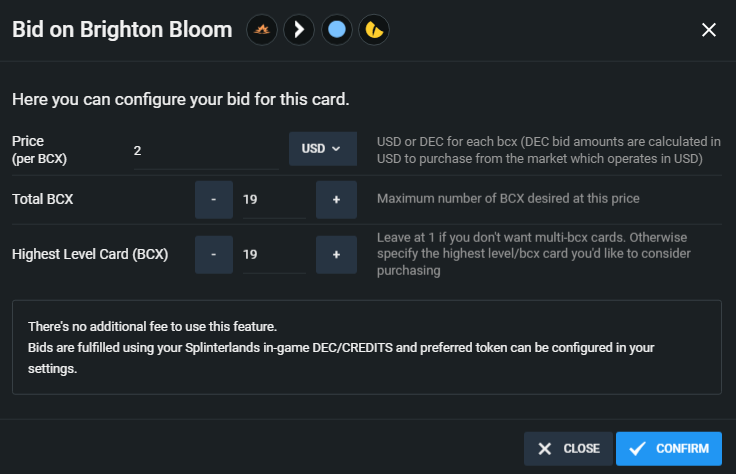Click the light blue circle rarity icon

pyautogui.click(x=337, y=30)
